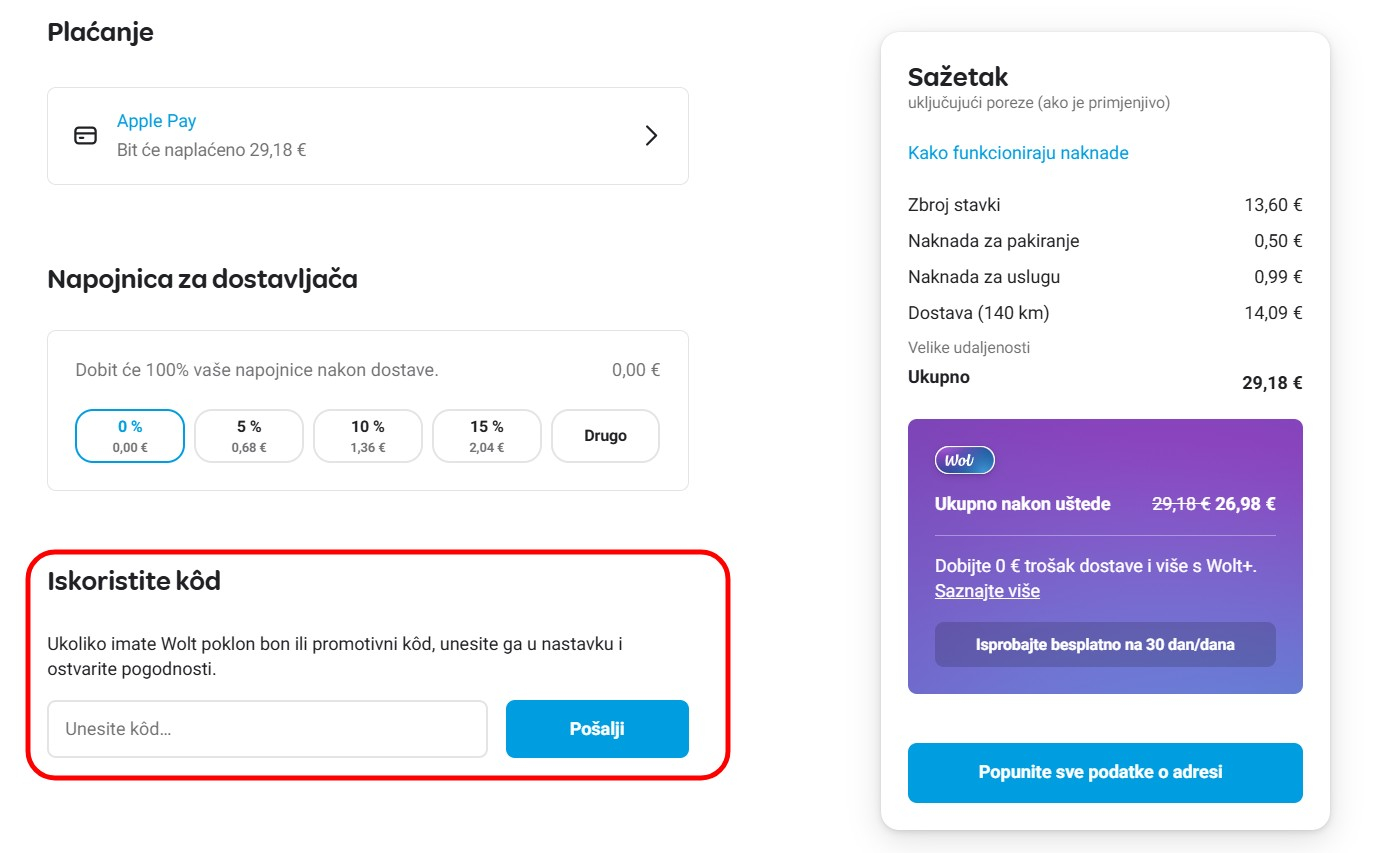The height and width of the screenshot is (853, 1393).
Task: Select the 0% tip option
Action: tap(129, 435)
